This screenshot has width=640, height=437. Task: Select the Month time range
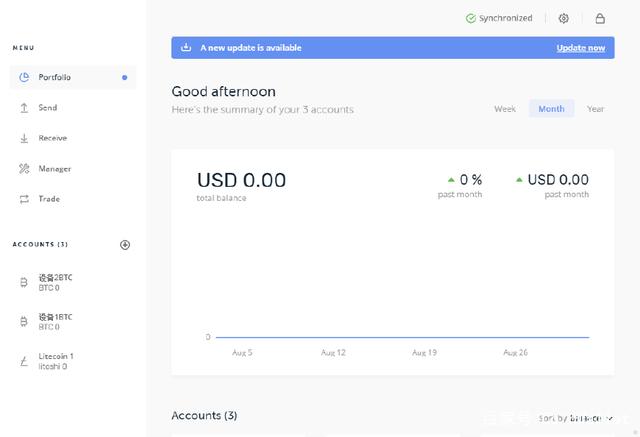[551, 109]
